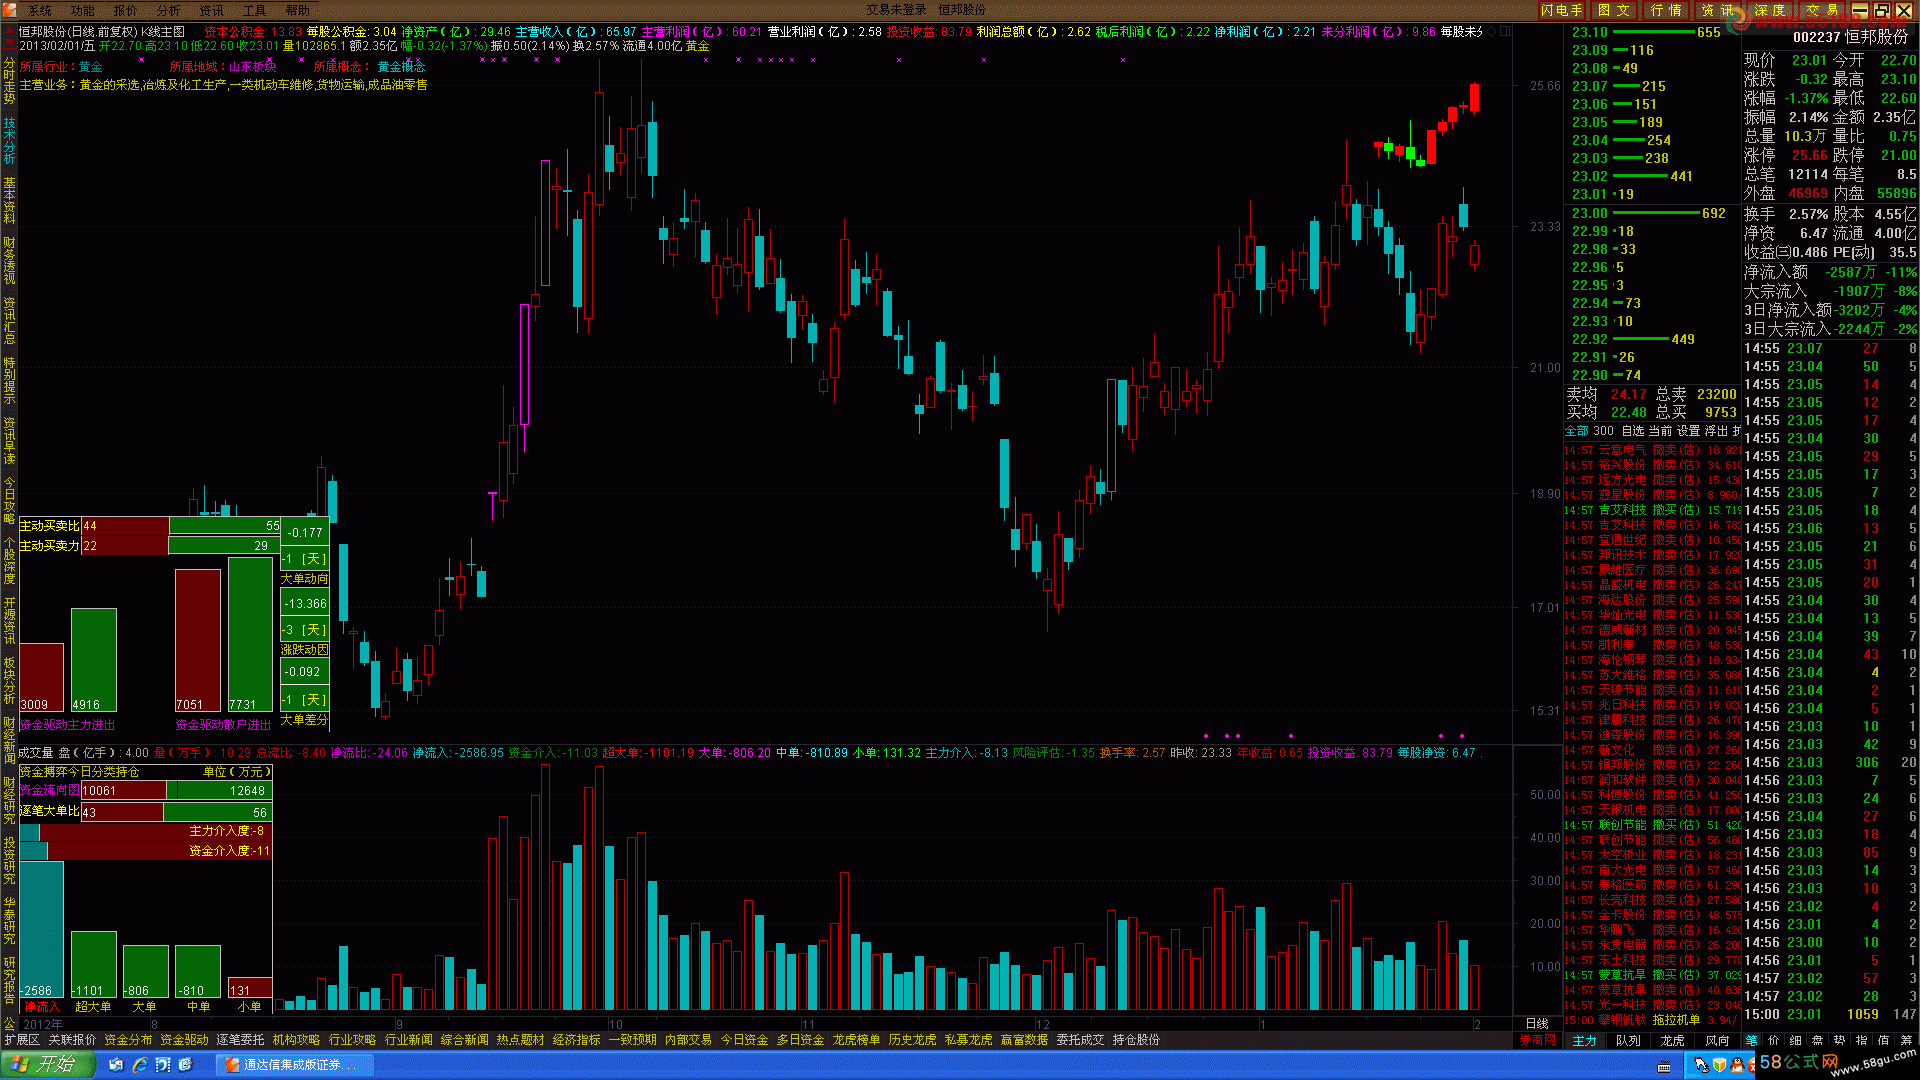This screenshot has height=1080, width=1920.
Task: Select the 筹 chip distribution icon
Action: click(x=1906, y=1040)
